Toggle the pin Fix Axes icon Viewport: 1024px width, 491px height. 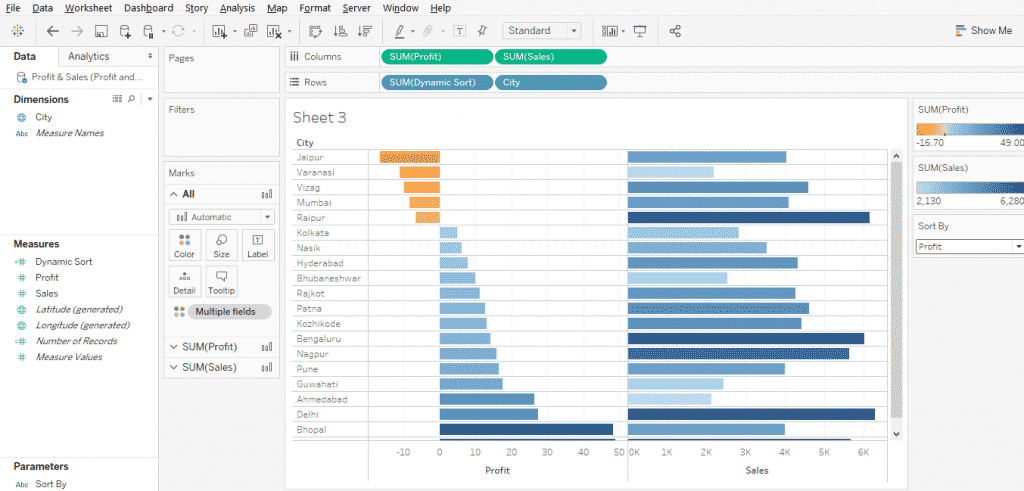tap(483, 31)
